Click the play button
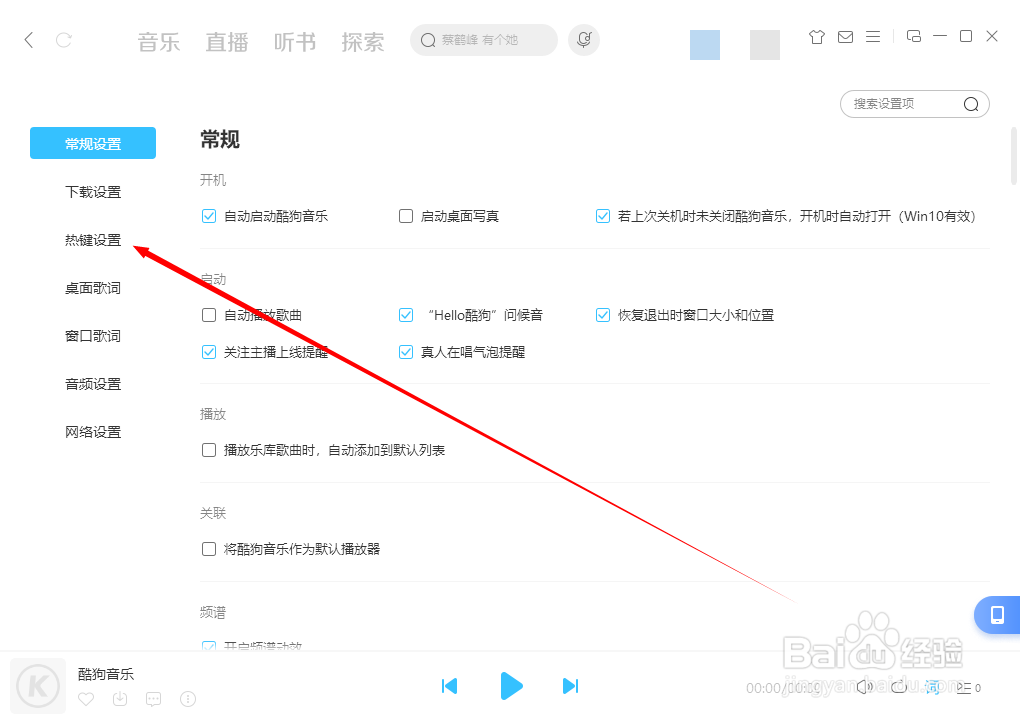The height and width of the screenshot is (720, 1020). pos(511,686)
